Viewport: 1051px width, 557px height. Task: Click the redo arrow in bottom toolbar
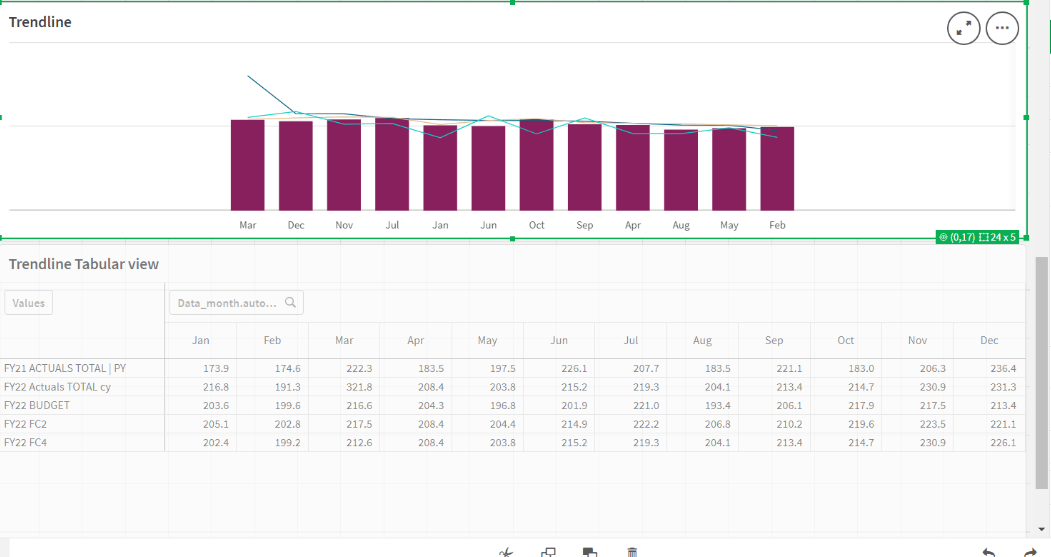pyautogui.click(x=1031, y=552)
